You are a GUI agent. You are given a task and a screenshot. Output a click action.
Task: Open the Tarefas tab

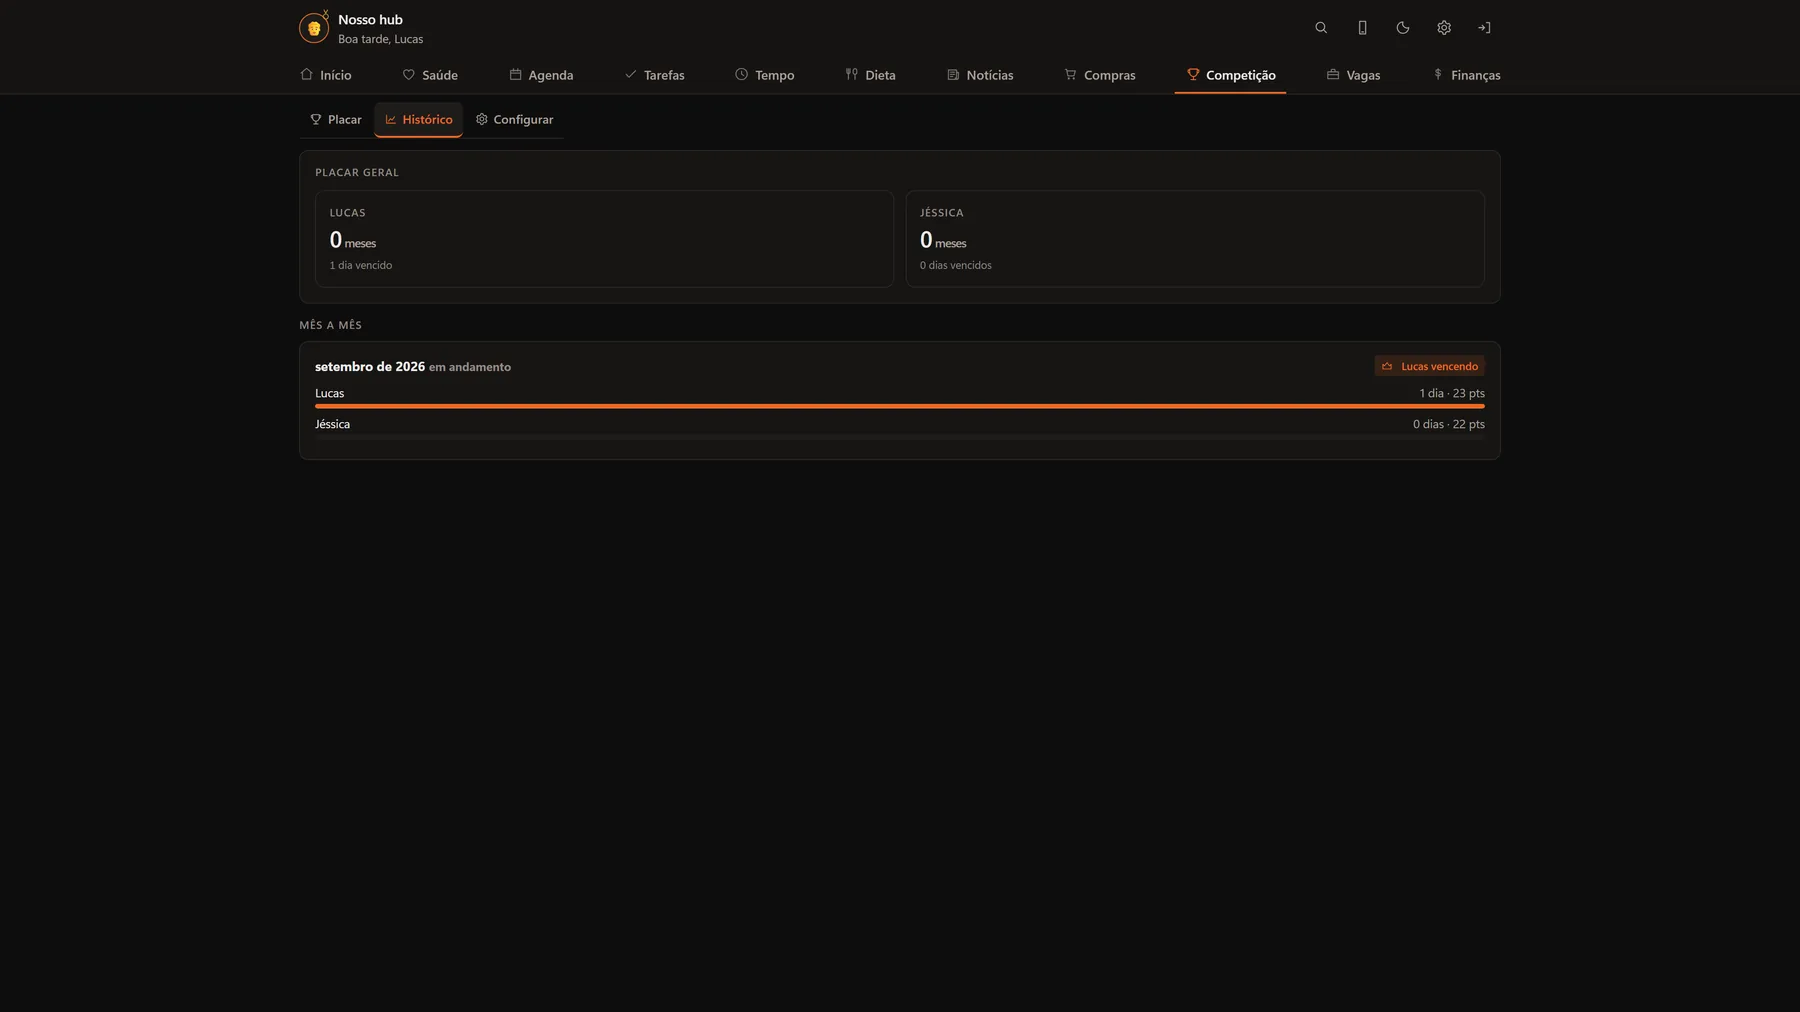coord(655,75)
